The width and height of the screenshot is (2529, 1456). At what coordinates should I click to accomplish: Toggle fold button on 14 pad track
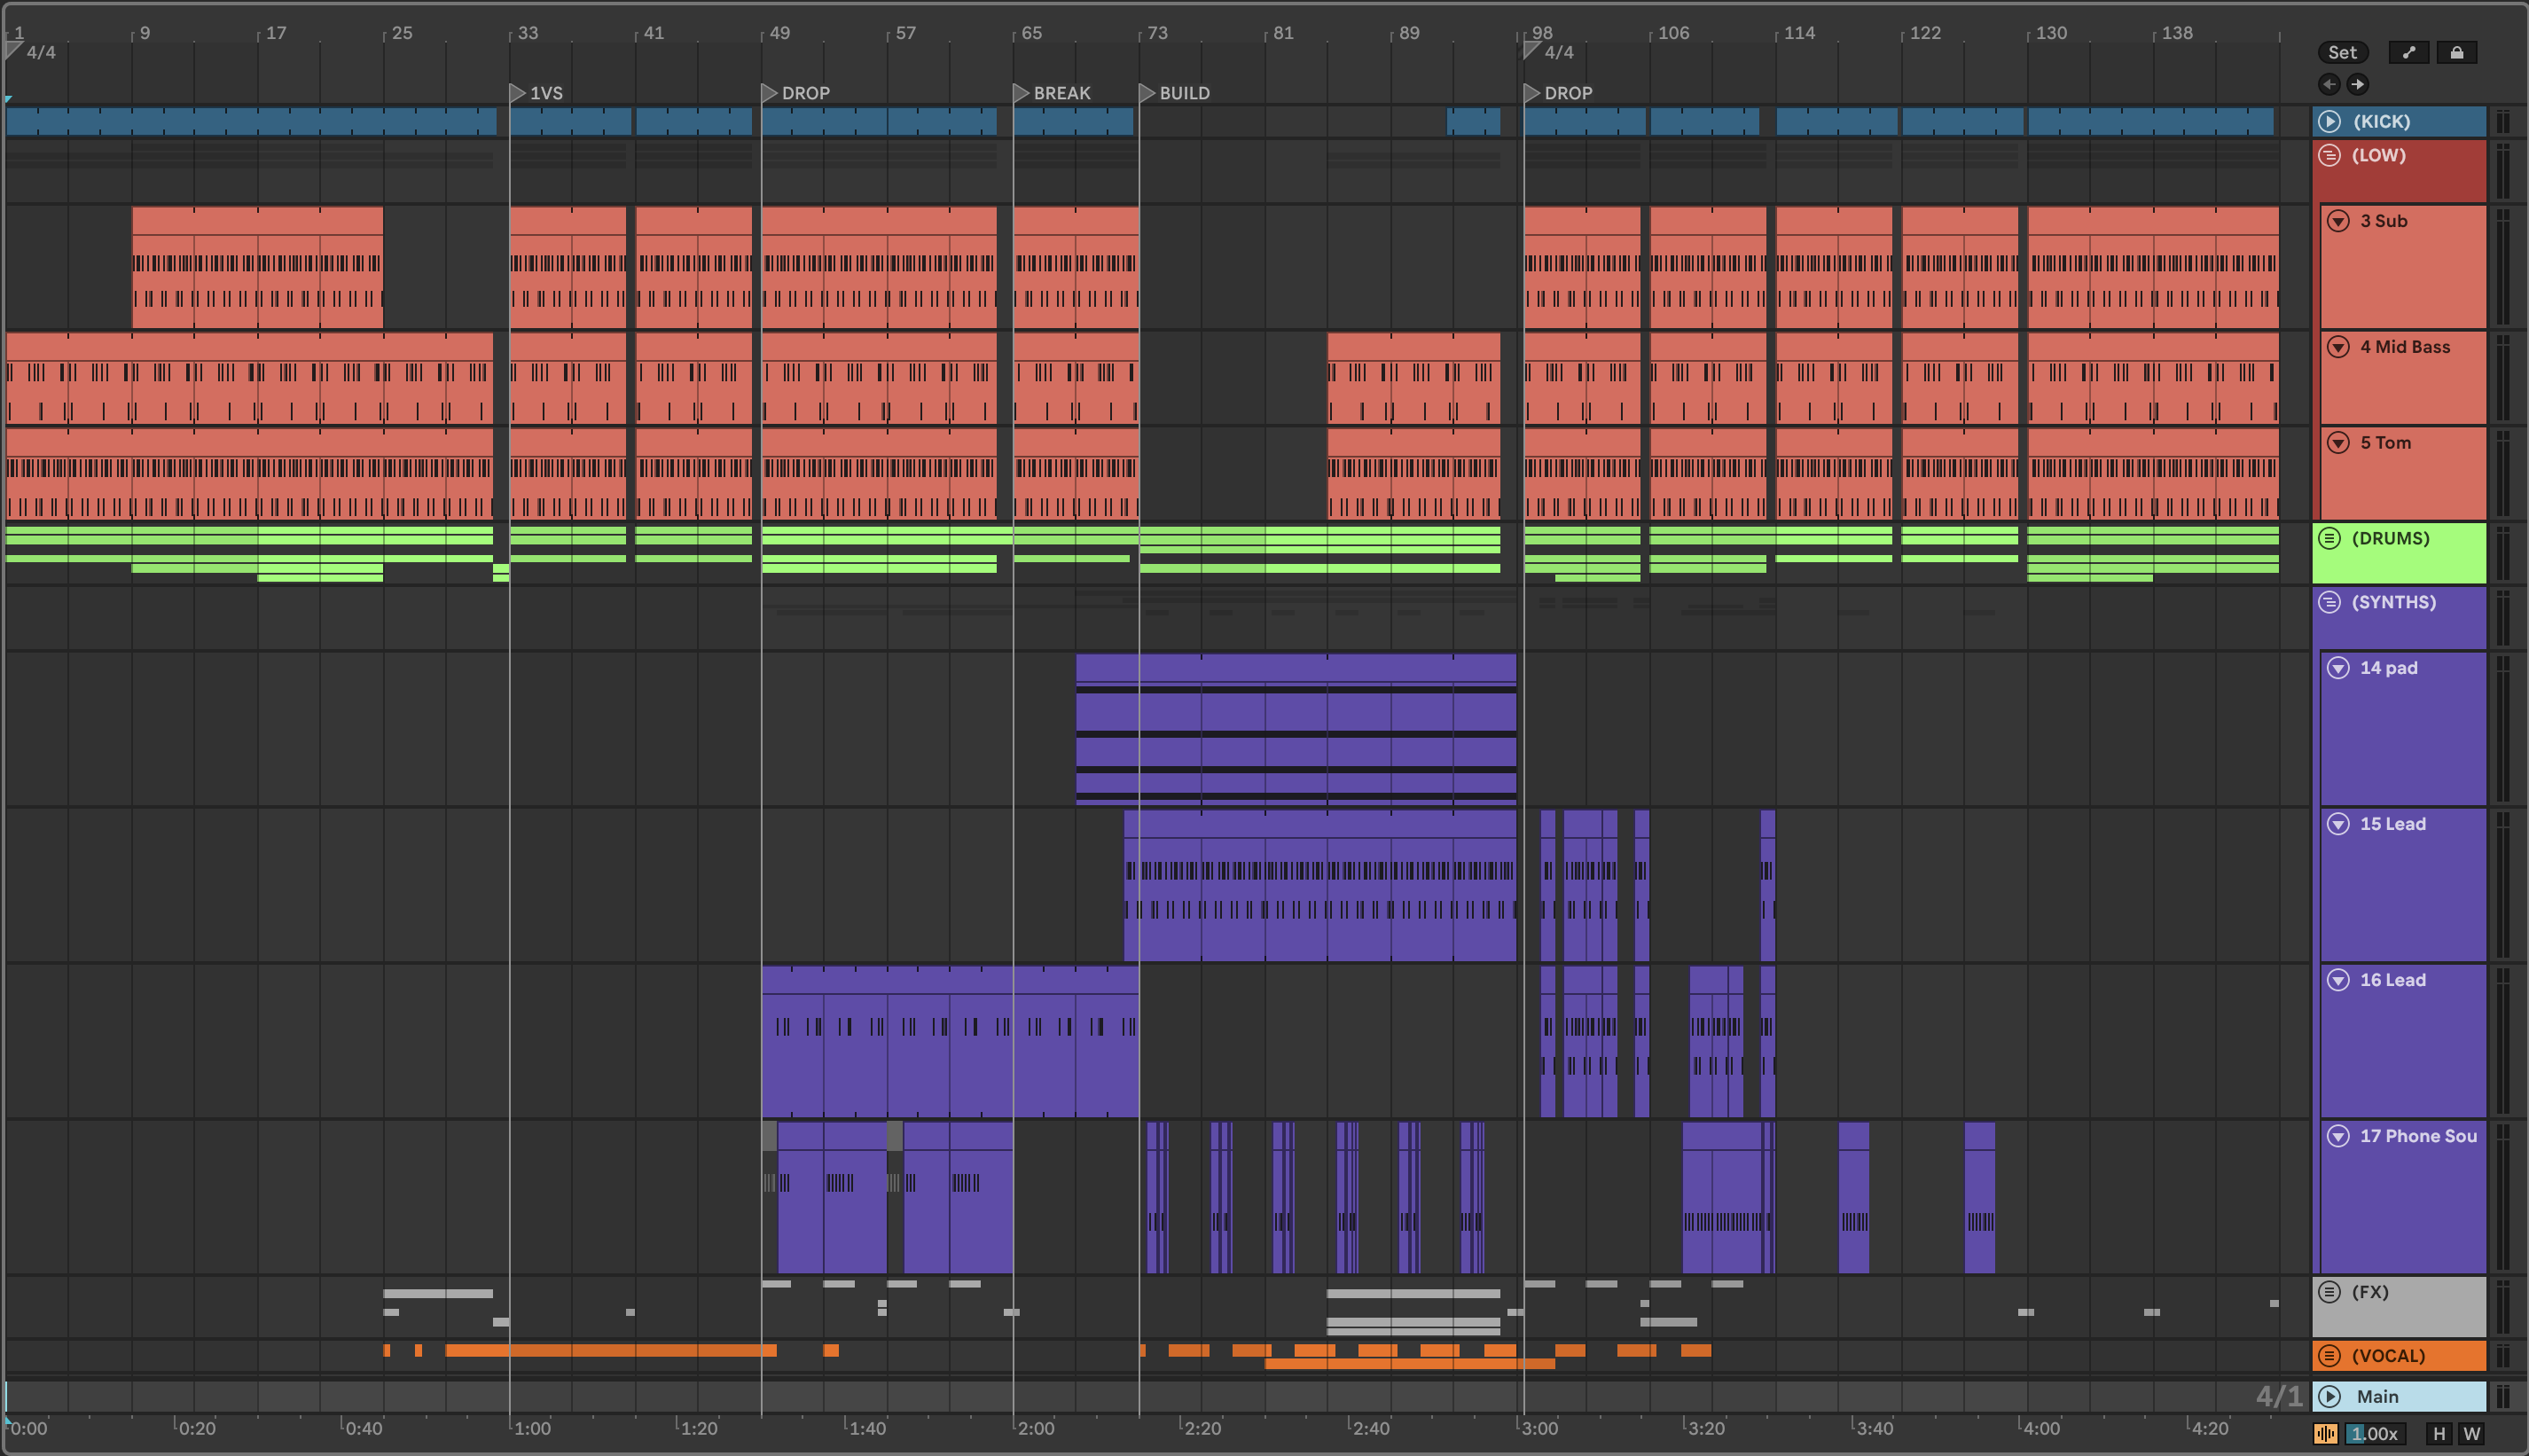[2338, 668]
